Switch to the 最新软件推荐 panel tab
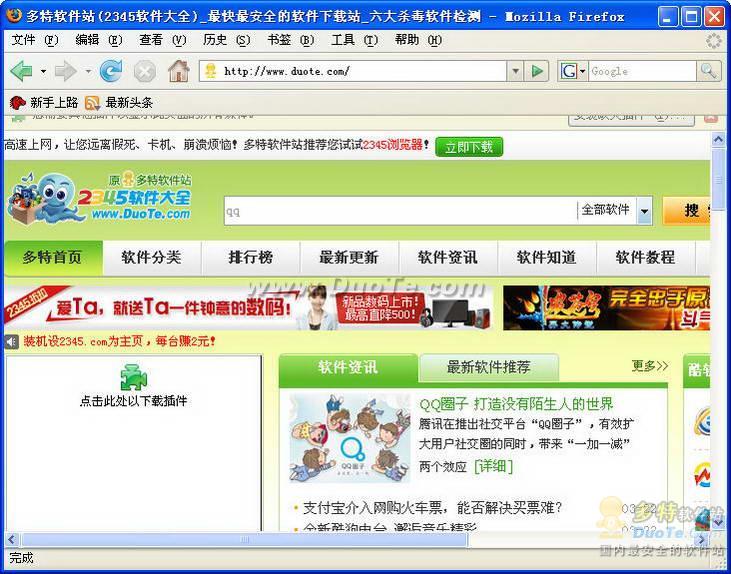This screenshot has height=574, width=731. [489, 367]
